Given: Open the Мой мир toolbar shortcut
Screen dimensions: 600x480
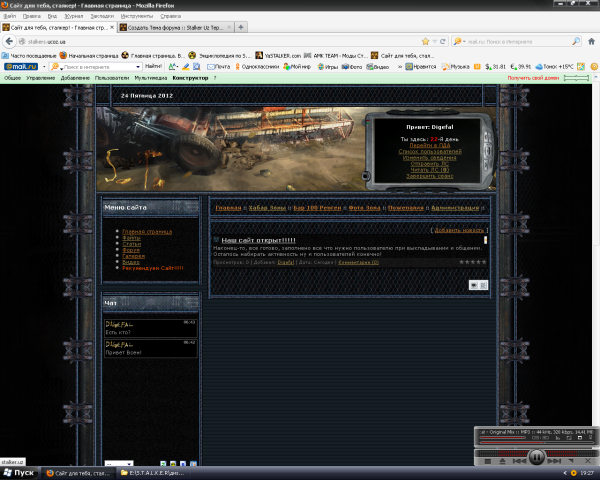Looking at the screenshot, I should click(x=298, y=67).
